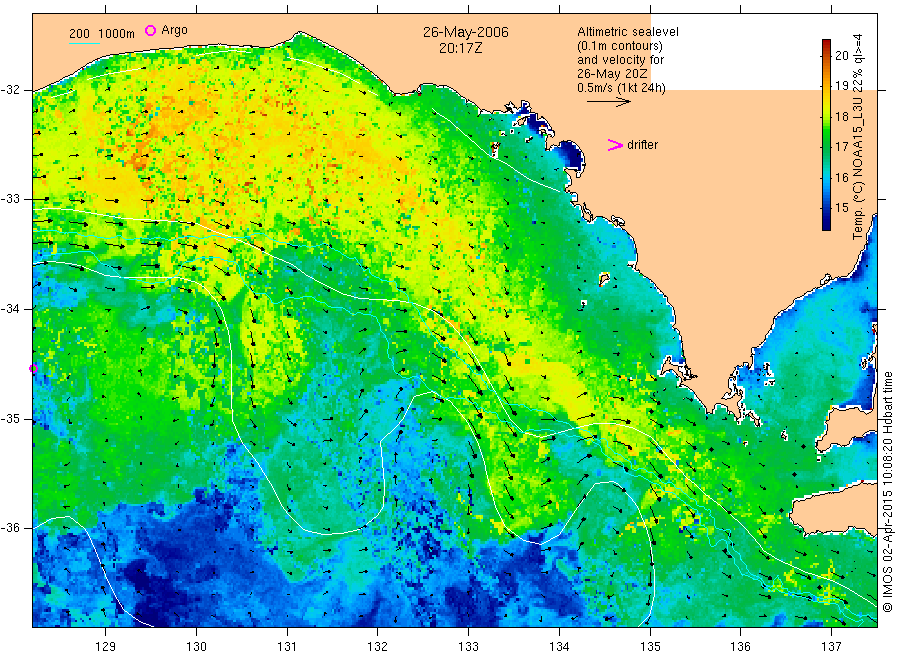Image resolution: width=900 pixels, height=660 pixels.
Task: Click the '0.5m/s (1kt 24h)' label
Action: point(622,88)
